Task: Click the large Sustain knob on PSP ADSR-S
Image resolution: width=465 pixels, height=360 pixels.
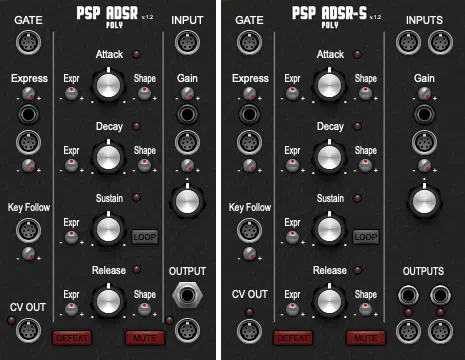Action: [329, 229]
